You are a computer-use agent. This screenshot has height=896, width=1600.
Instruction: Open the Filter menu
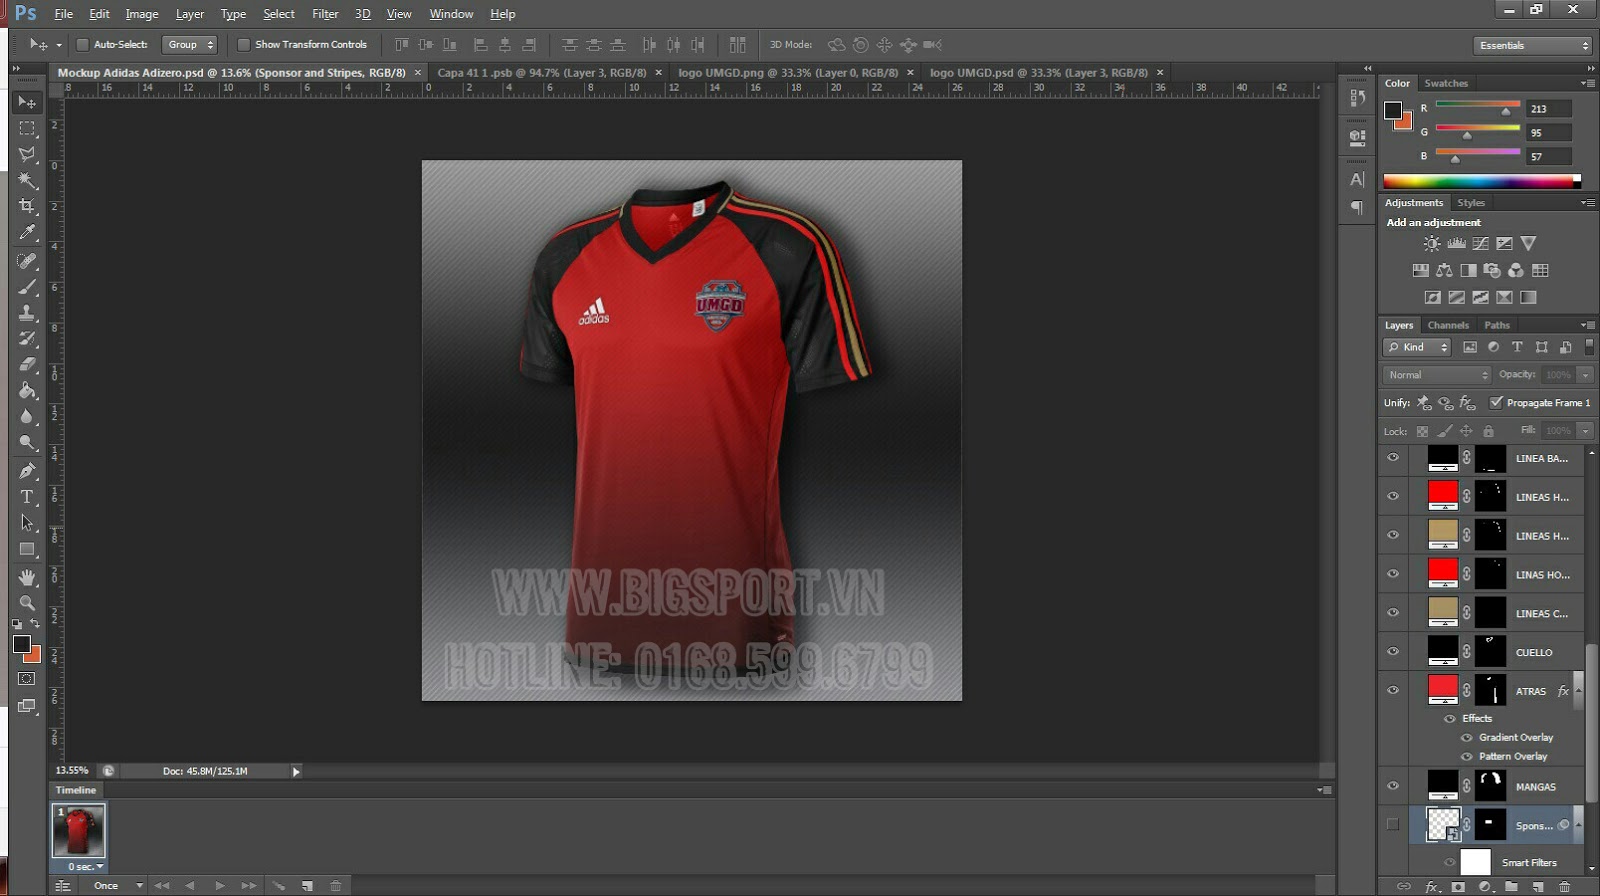point(325,14)
